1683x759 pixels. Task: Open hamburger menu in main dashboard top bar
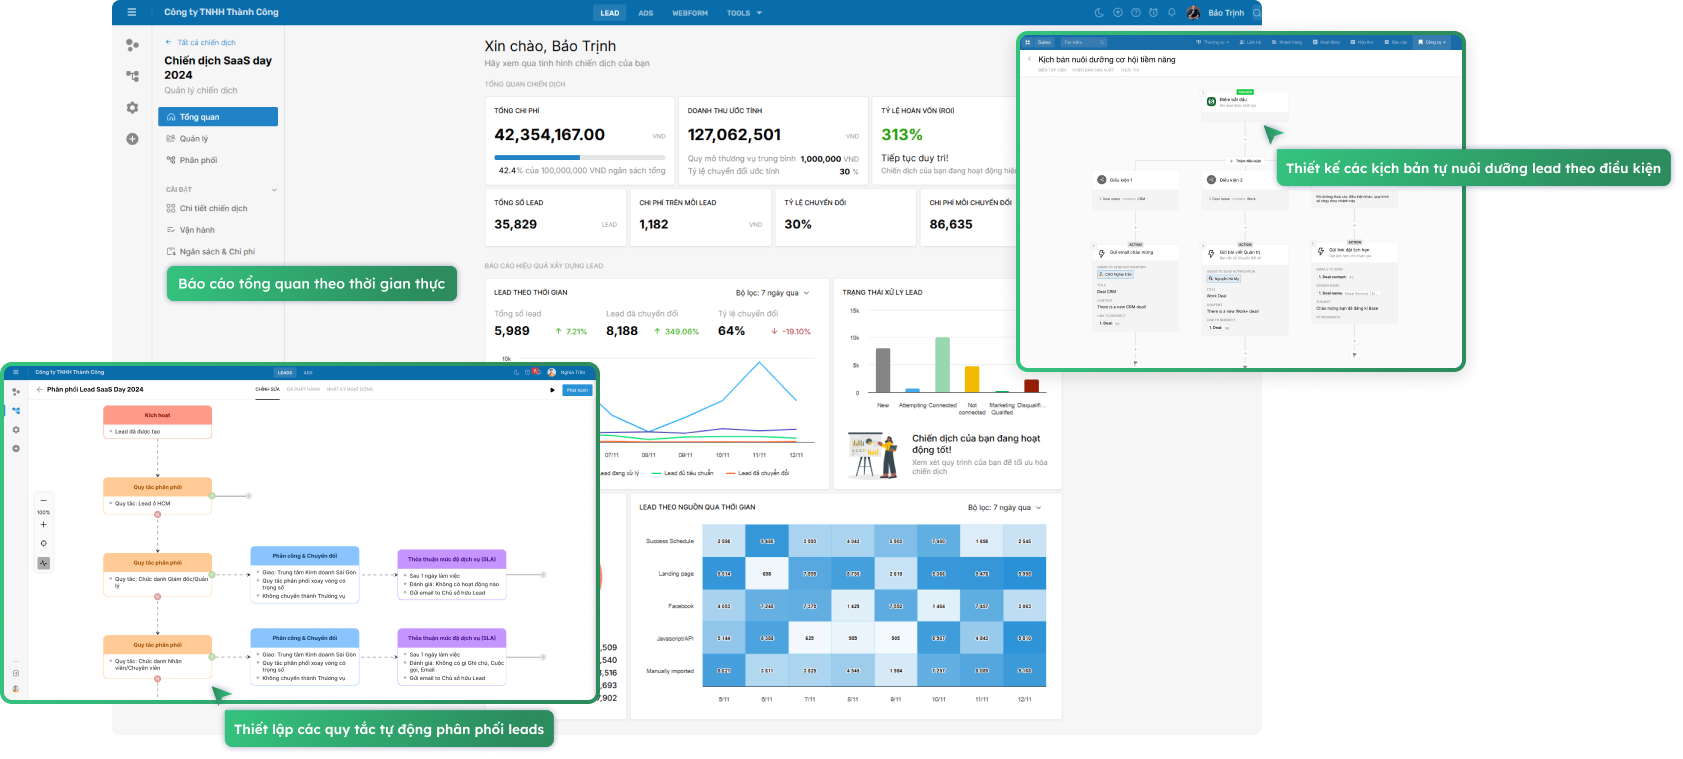(131, 12)
